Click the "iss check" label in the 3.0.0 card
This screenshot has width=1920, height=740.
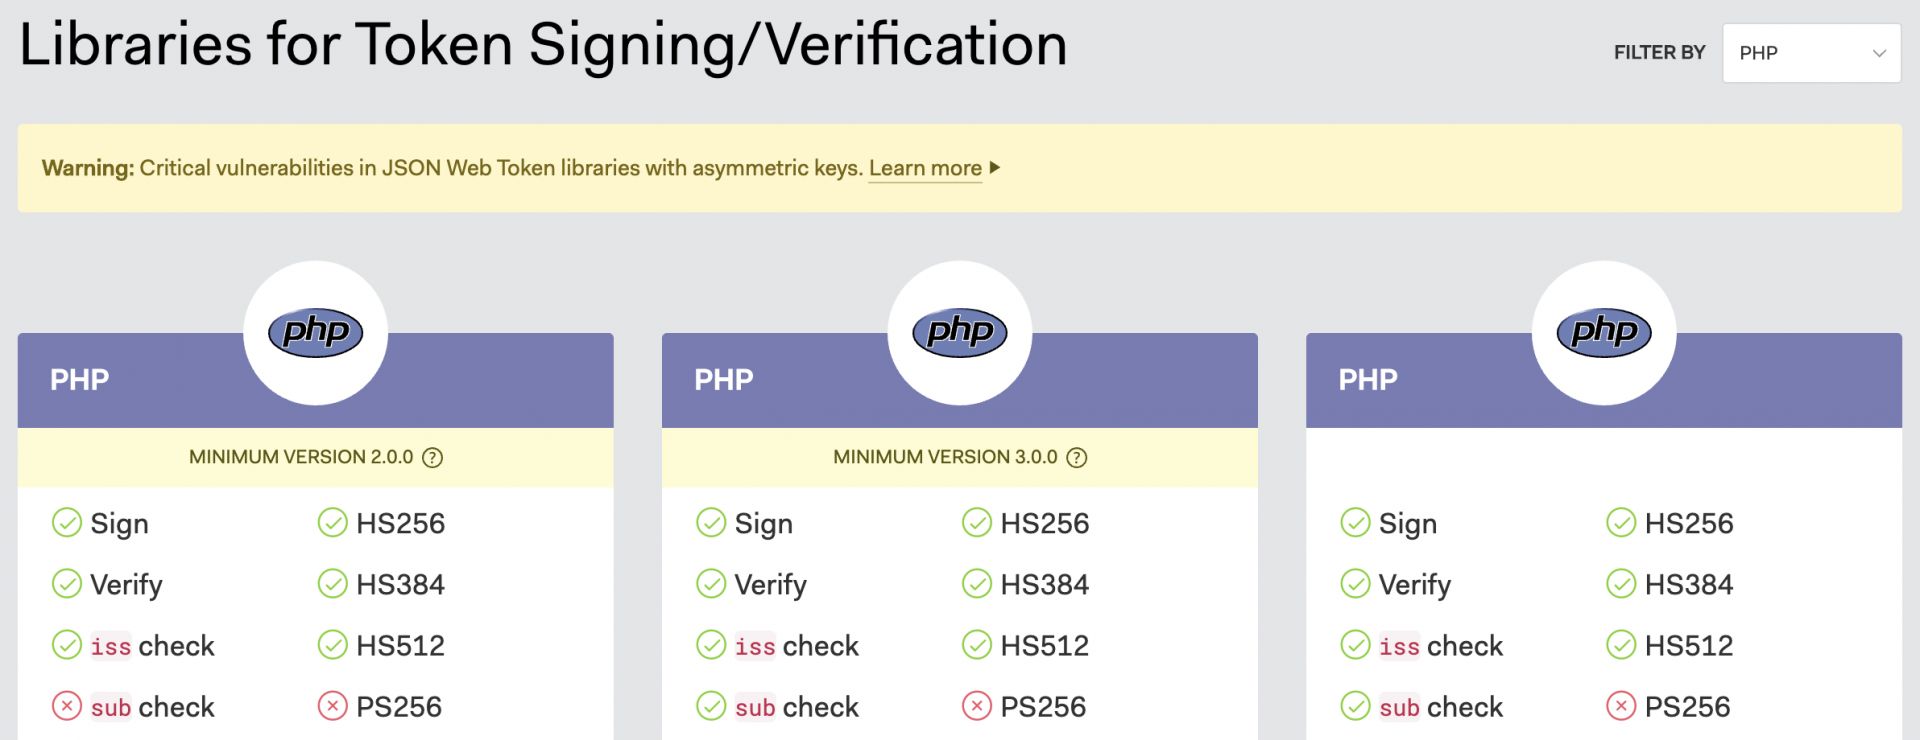[x=796, y=646]
